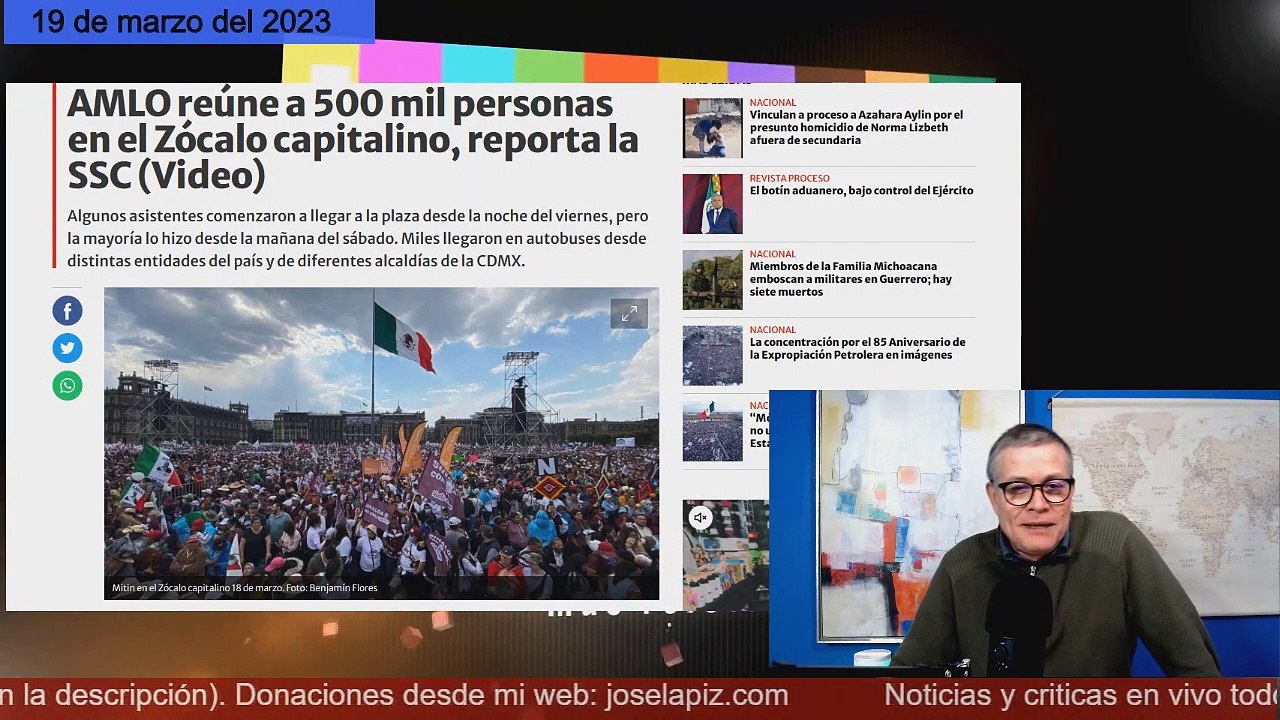Click the article summary beginning 'Algunos asistentes comenzaron'
The image size is (1280, 720).
pos(358,238)
